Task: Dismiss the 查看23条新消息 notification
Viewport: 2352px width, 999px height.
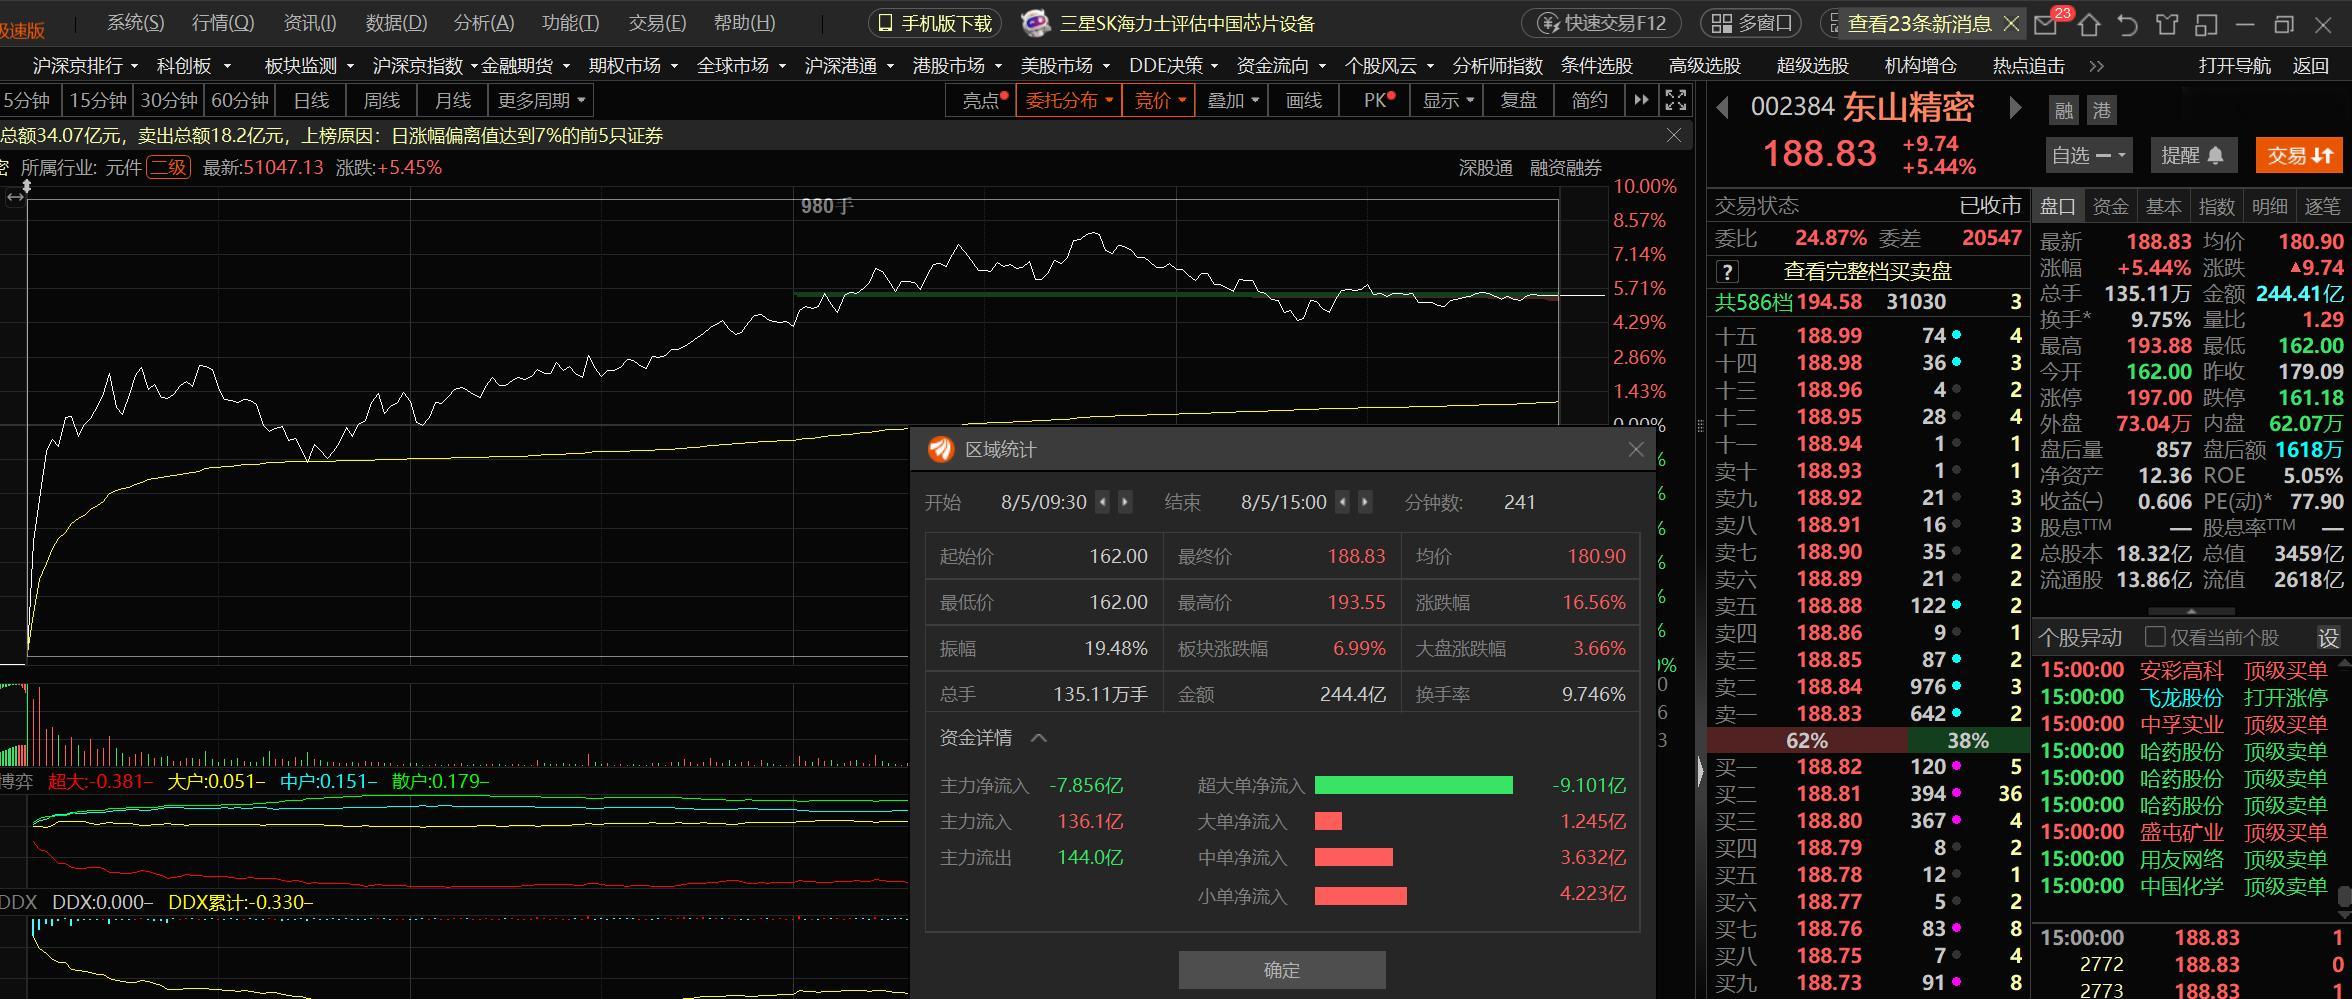Action: [2010, 24]
